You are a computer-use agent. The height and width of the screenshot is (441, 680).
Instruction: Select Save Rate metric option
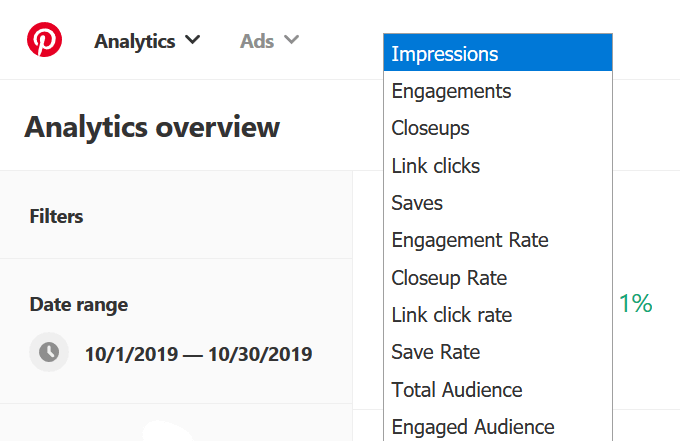click(497, 352)
